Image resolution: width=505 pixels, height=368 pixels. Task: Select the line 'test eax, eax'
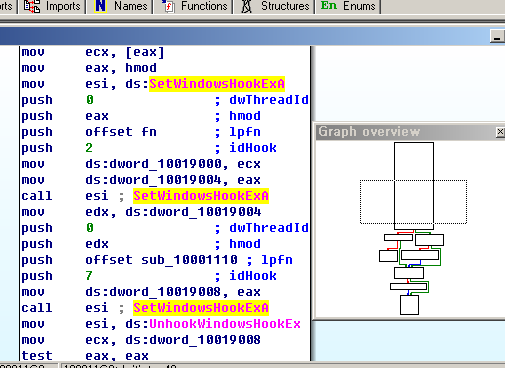tap(85, 356)
